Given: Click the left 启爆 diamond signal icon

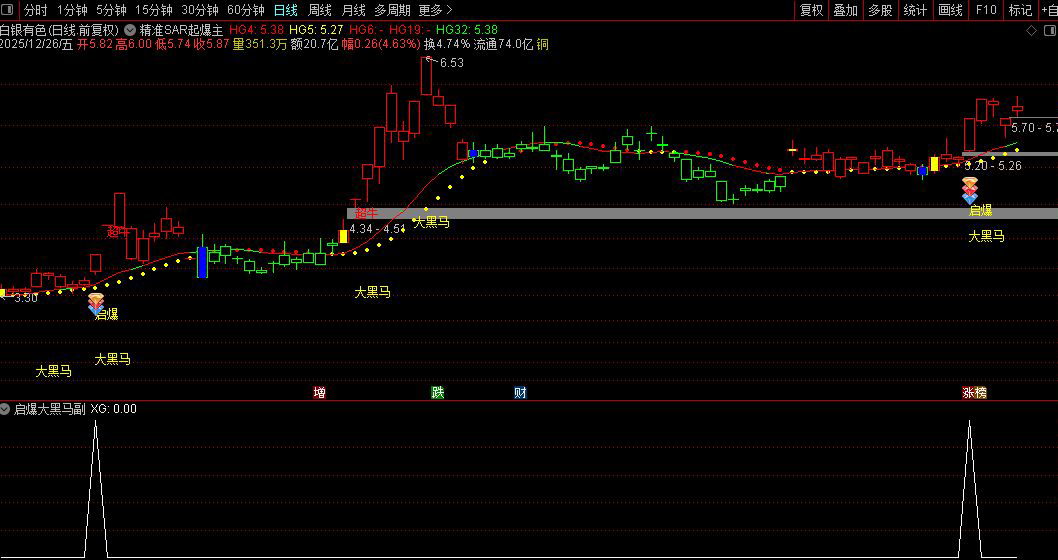Looking at the screenshot, I should tap(96, 304).
